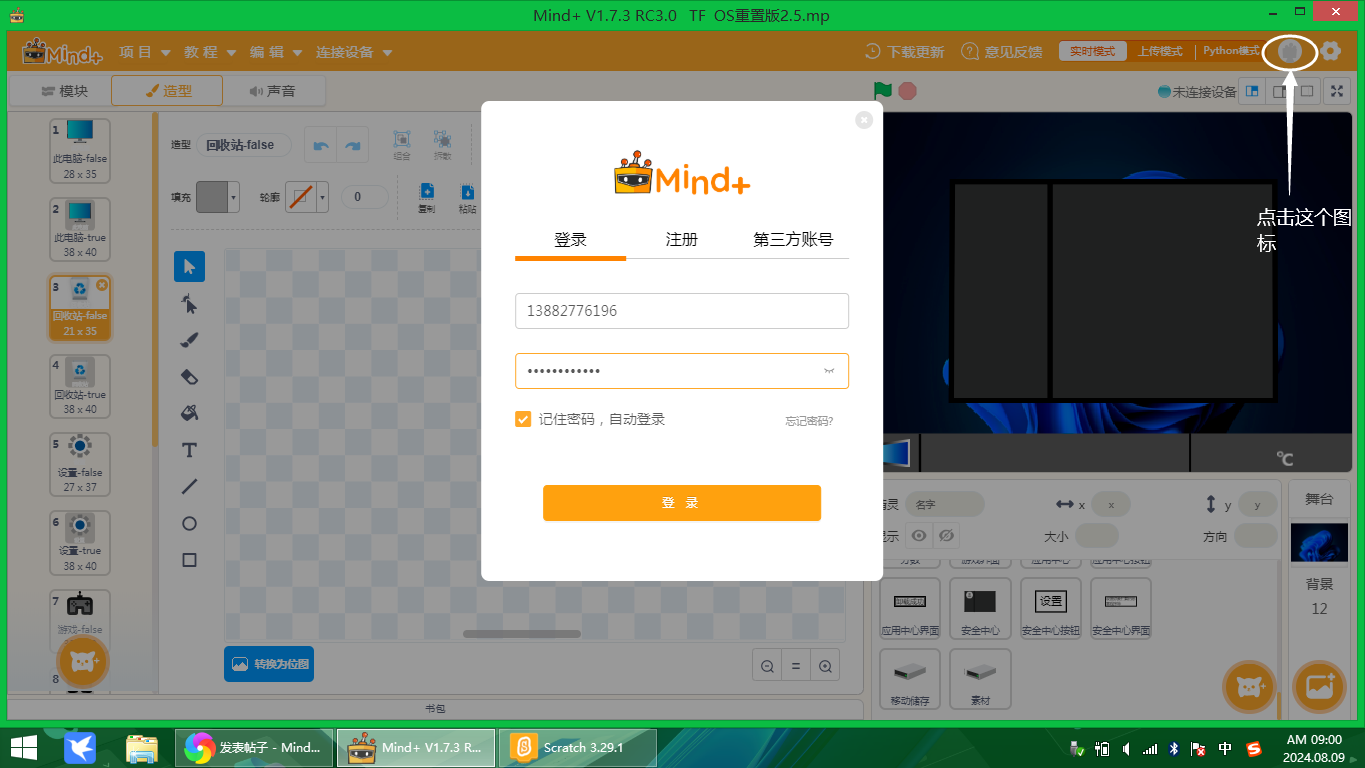Switch to 实时模式
1365x768 pixels.
click(x=1092, y=51)
